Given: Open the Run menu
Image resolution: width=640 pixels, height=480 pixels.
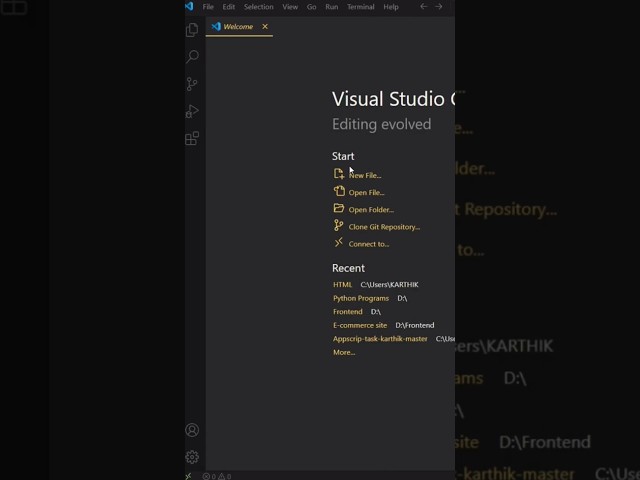Looking at the screenshot, I should tap(332, 7).
